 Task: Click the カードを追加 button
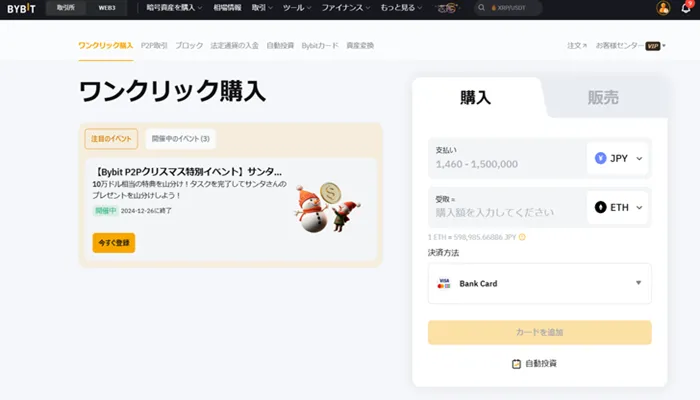(540, 332)
